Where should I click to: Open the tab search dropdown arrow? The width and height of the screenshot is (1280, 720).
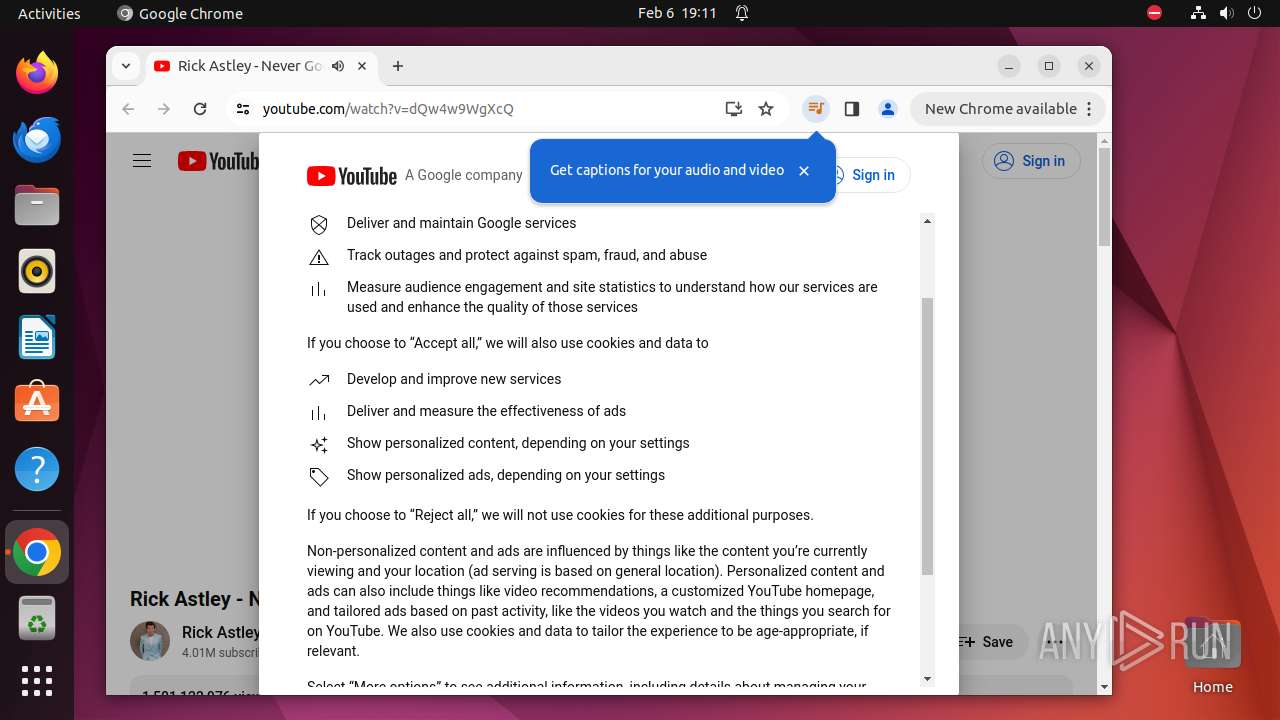125,66
